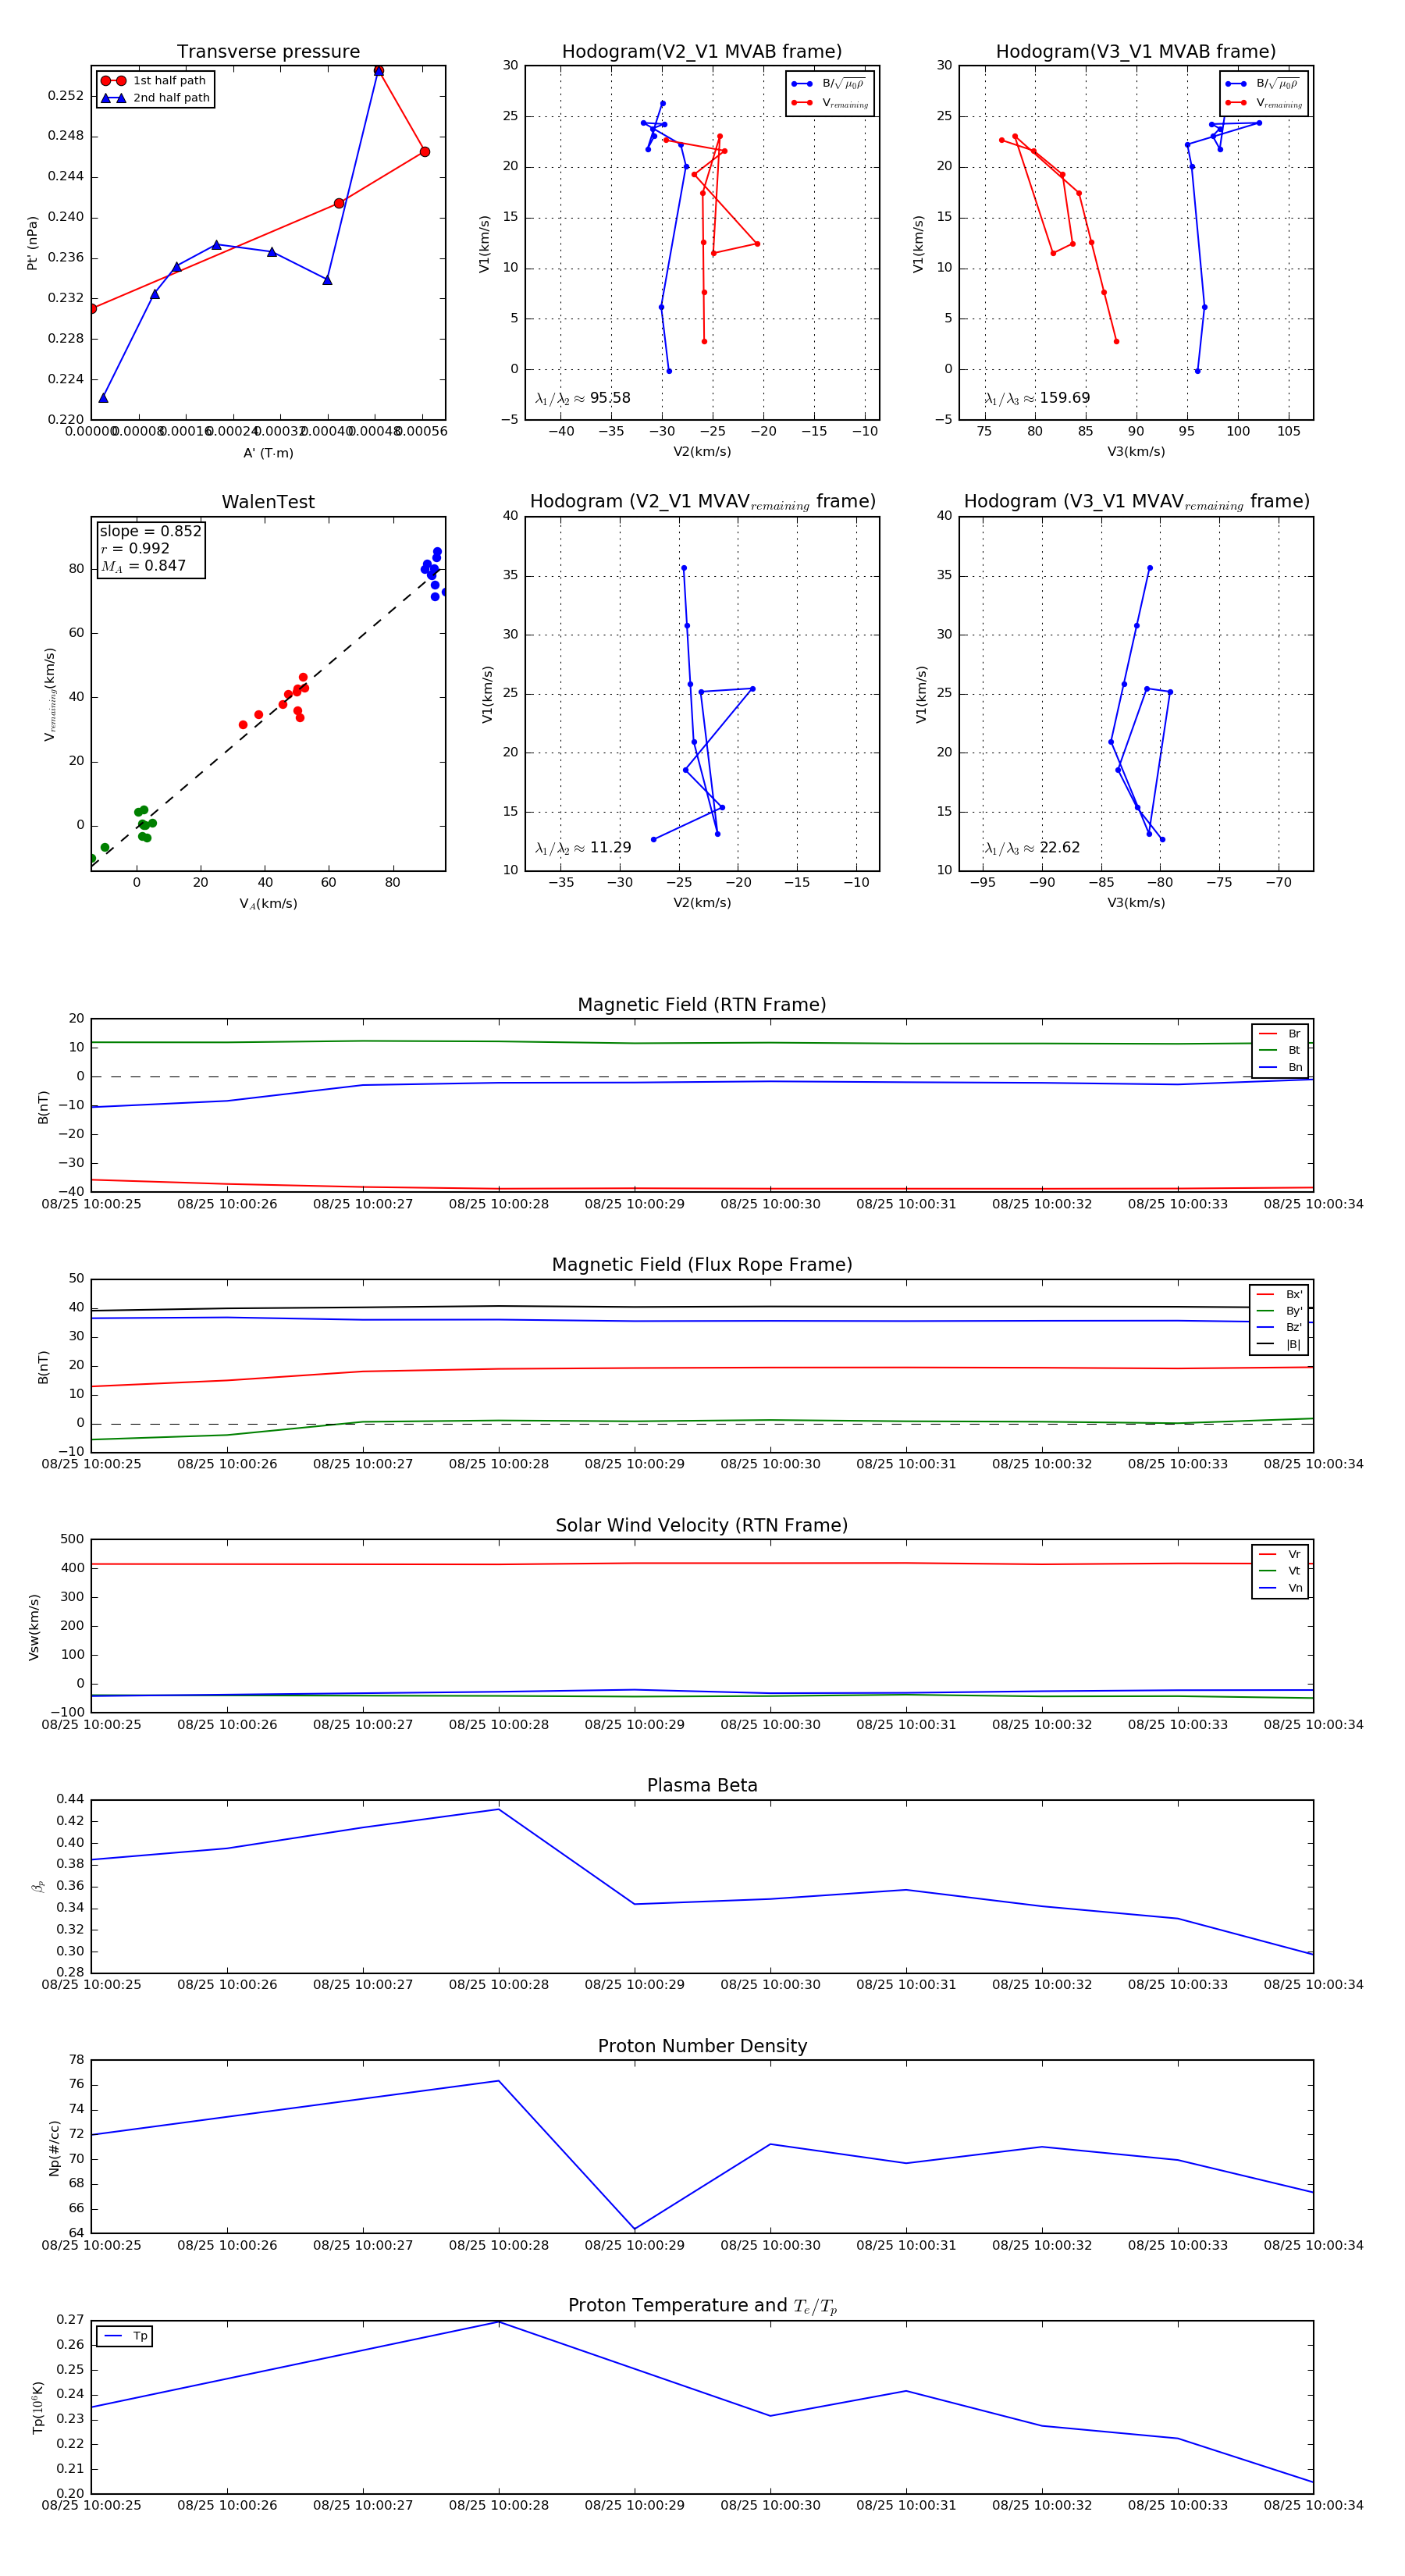This screenshot has height=2576, width=1405.
Task: Click the "Proton Number Density" plot title
Action: click(702, 2046)
